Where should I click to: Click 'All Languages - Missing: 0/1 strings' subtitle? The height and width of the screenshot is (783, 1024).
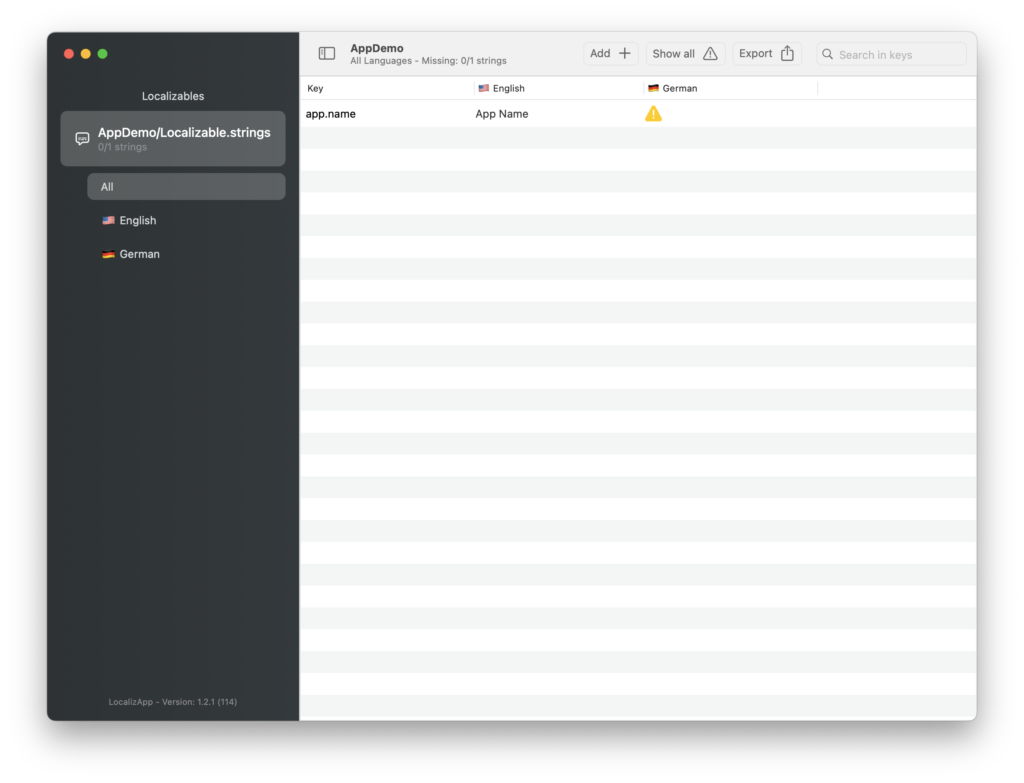coord(428,61)
